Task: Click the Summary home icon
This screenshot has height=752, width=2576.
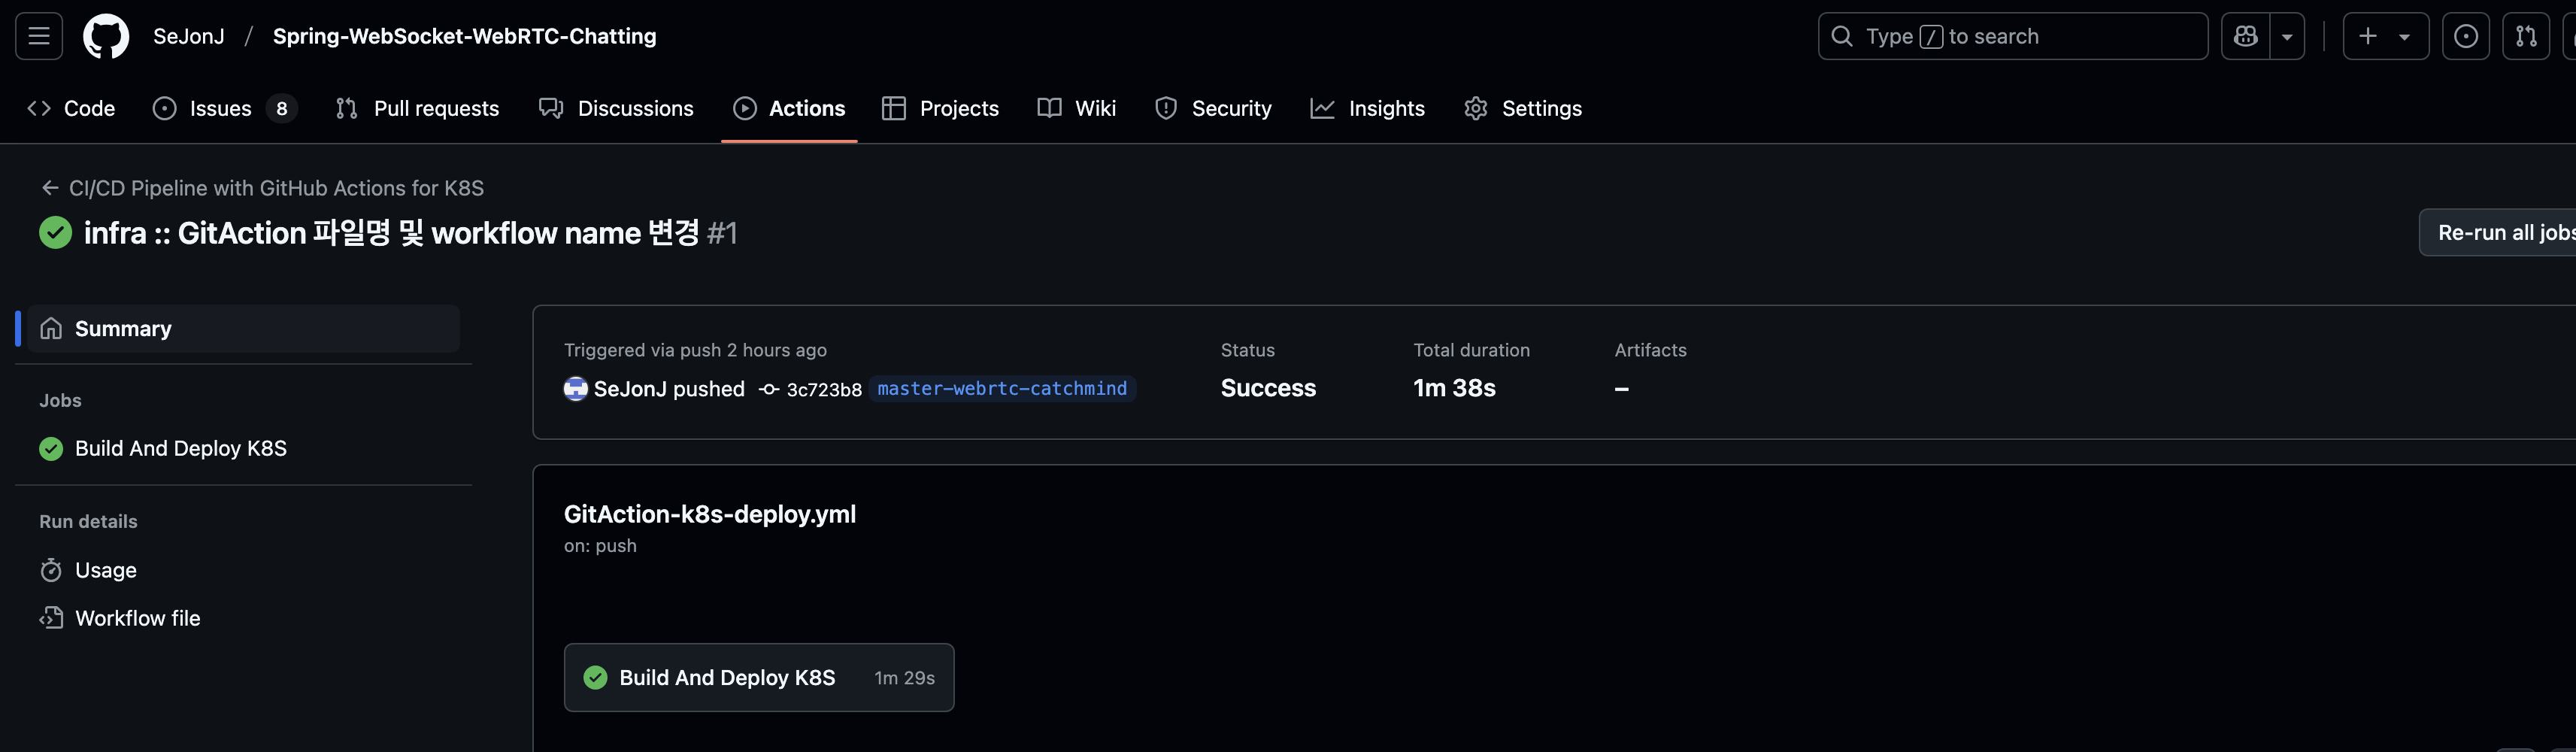Action: pos(51,328)
